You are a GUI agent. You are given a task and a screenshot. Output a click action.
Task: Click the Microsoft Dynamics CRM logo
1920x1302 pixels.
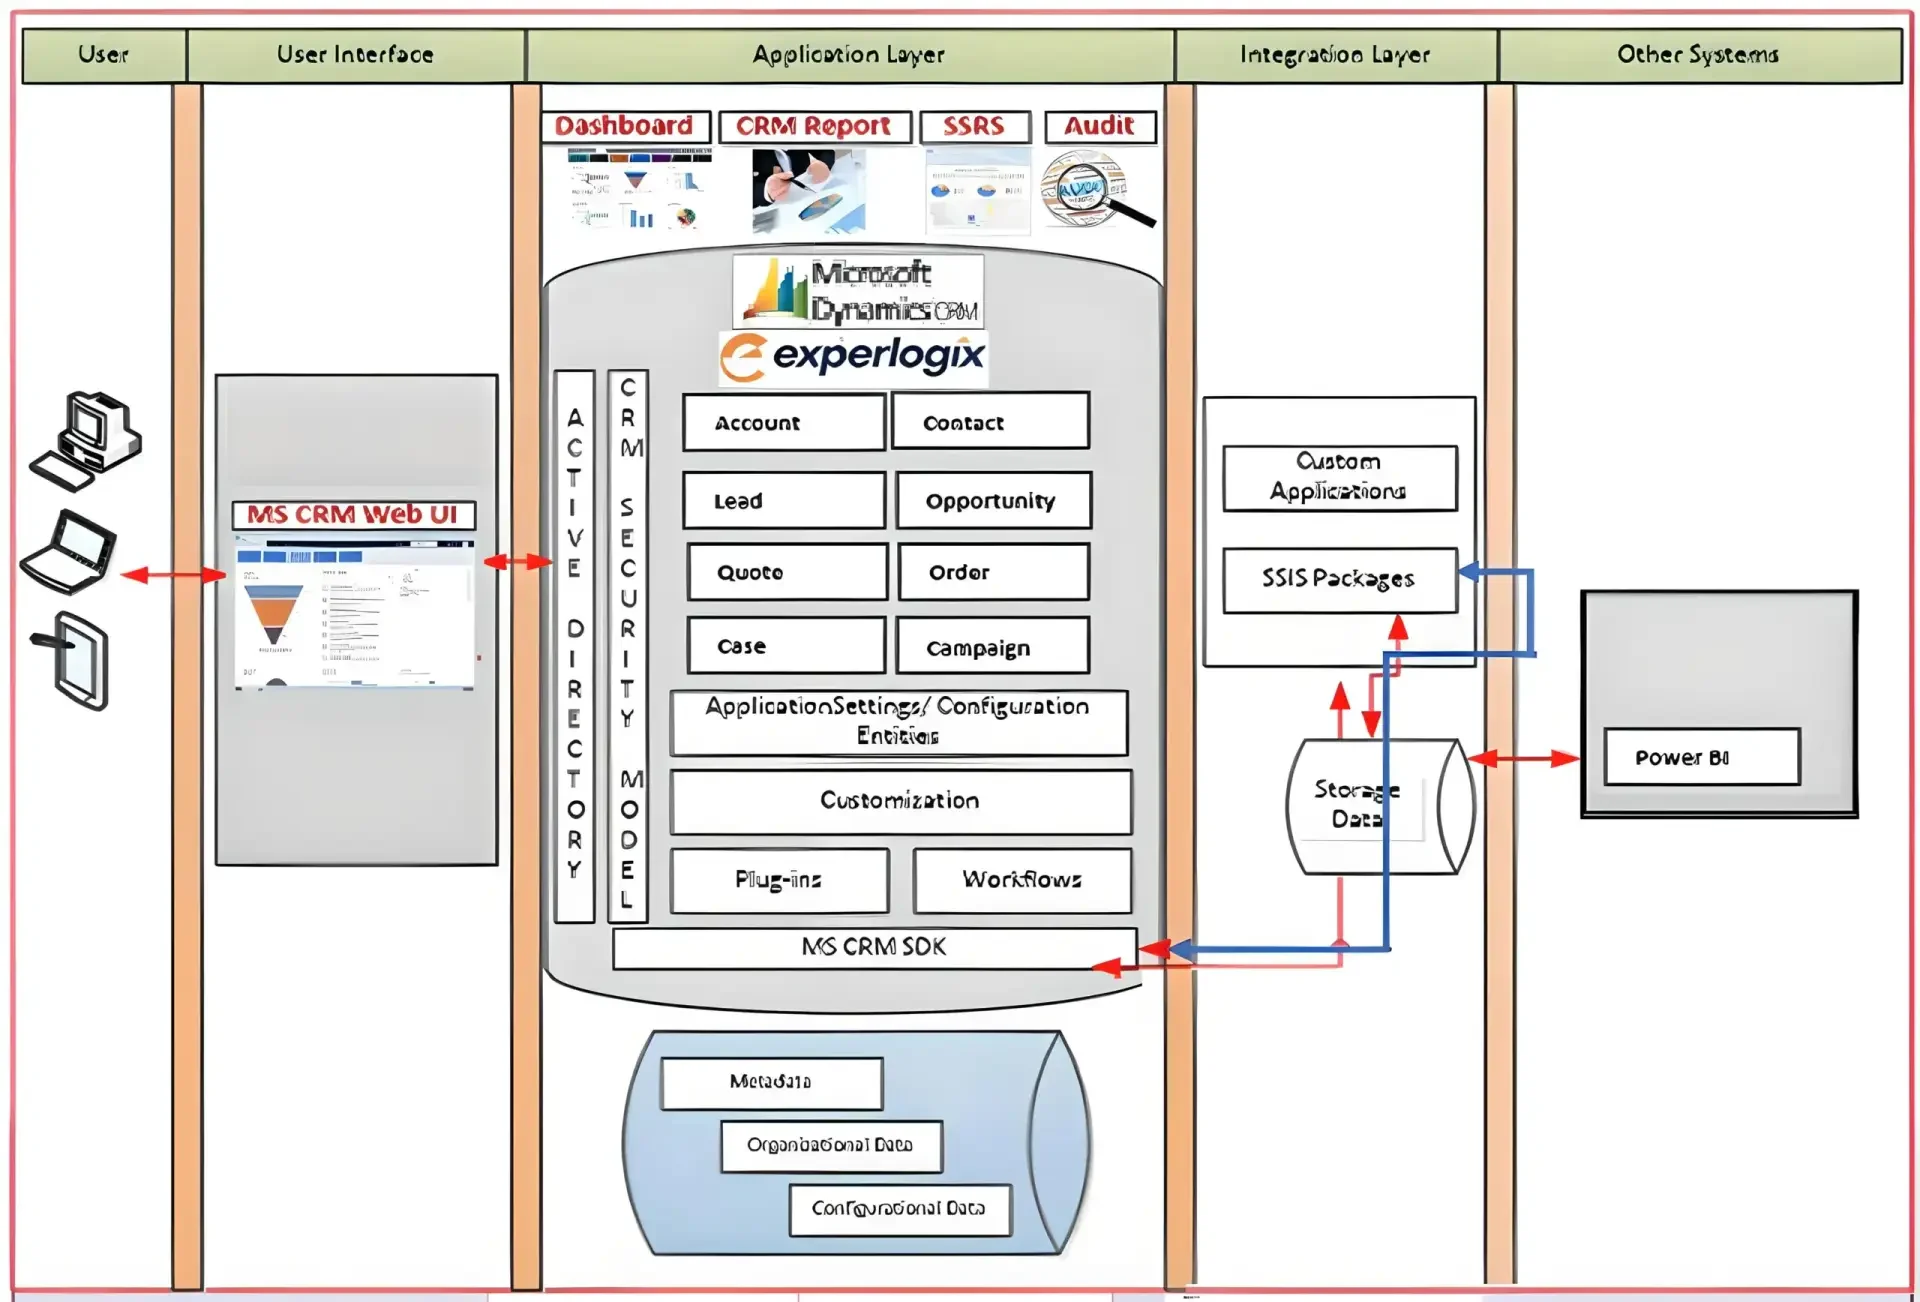click(858, 291)
